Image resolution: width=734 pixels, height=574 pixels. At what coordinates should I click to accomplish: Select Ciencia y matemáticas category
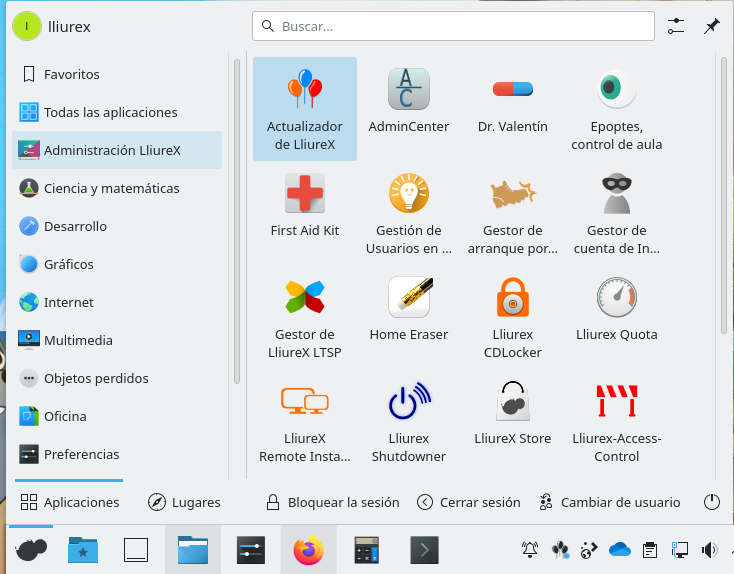111,188
